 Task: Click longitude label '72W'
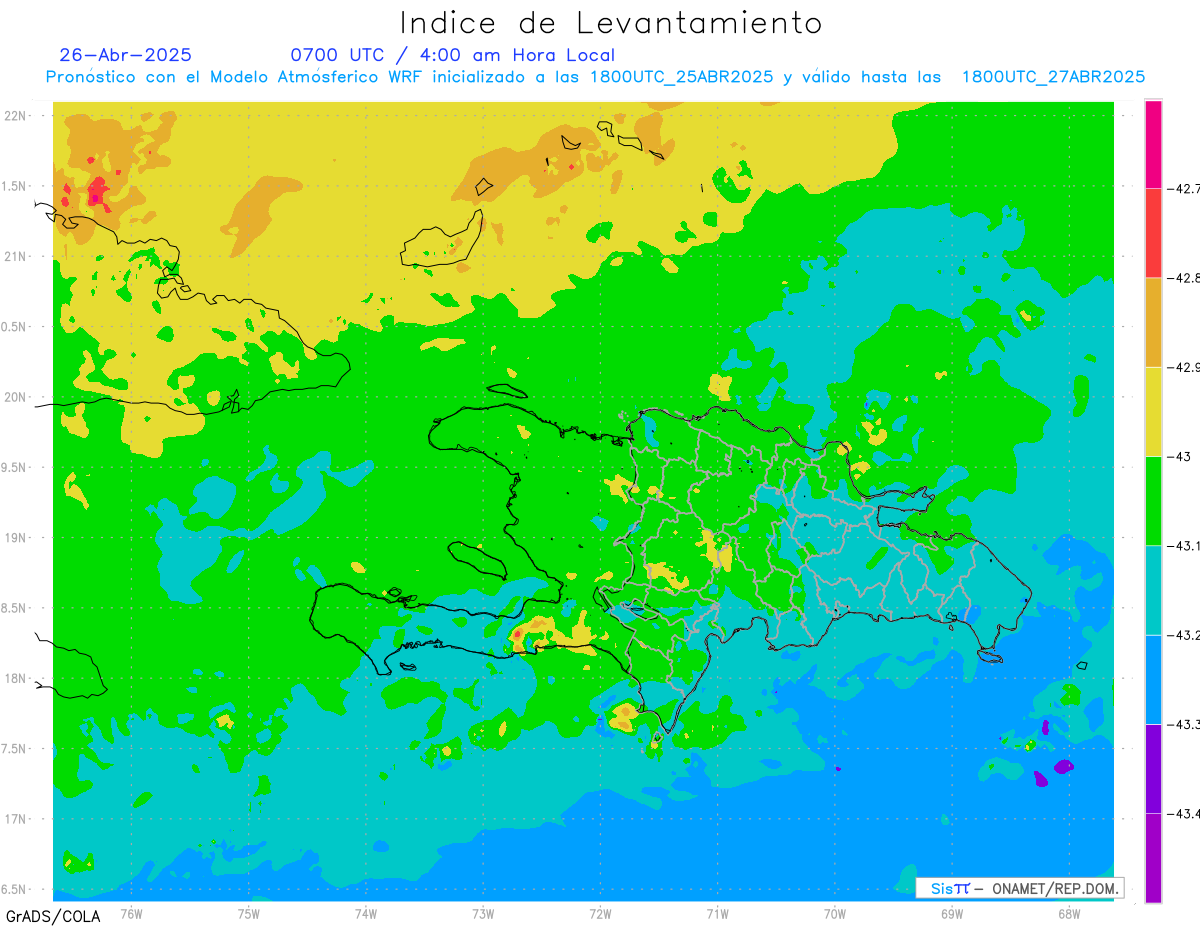600,913
